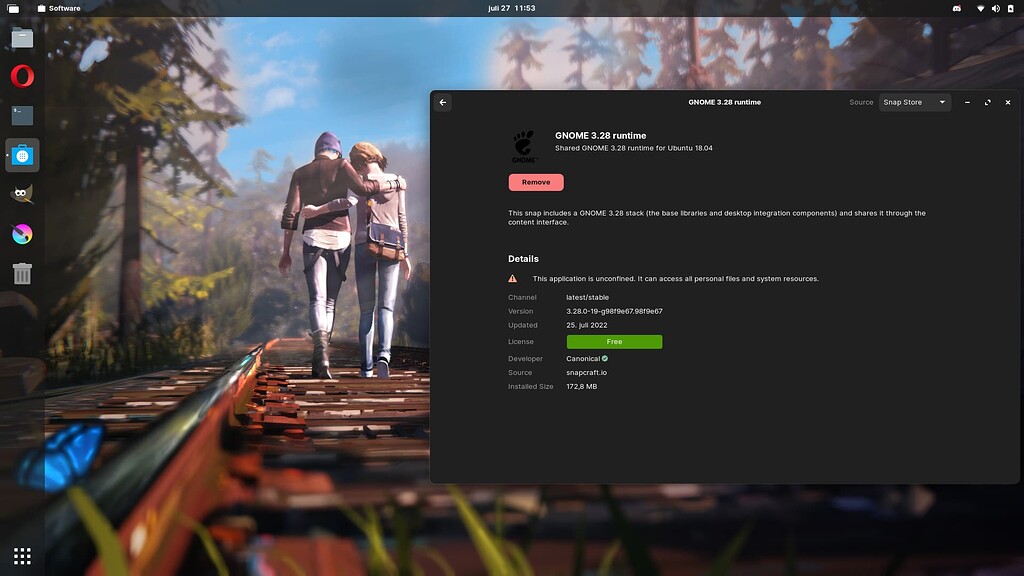Launch Opera browser from the dock
This screenshot has width=1024, height=576.
pyautogui.click(x=22, y=76)
